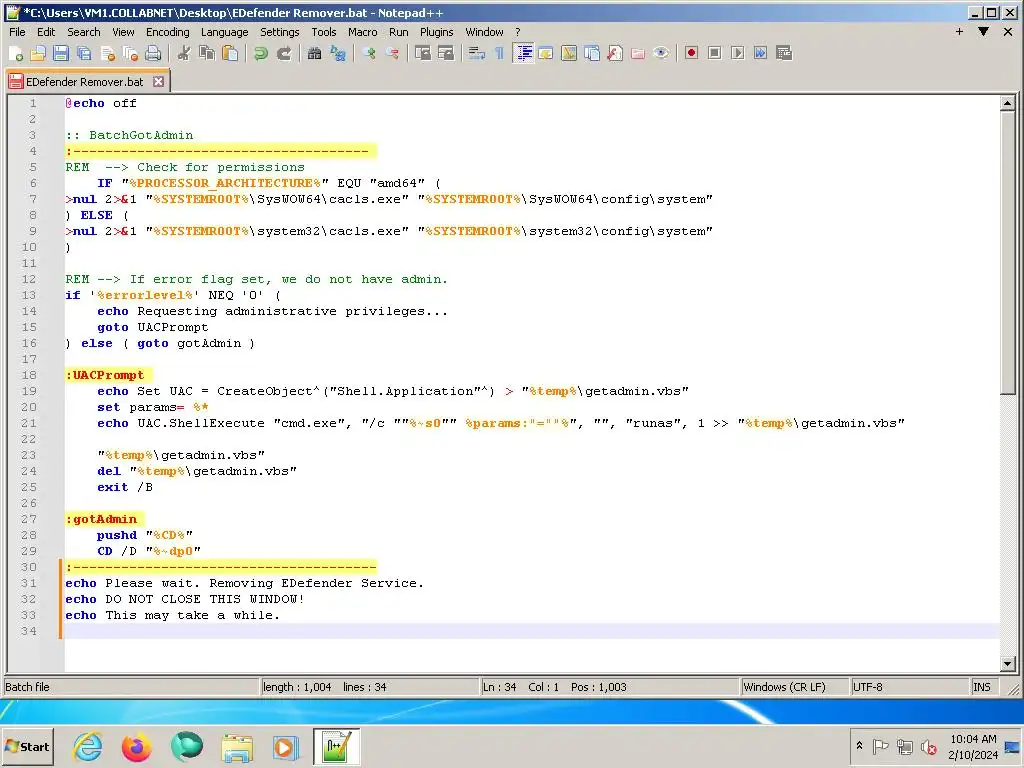Toggle Word Wrap toolbar icon
Image resolution: width=1024 pixels, height=768 pixels.
pyautogui.click(x=477, y=54)
